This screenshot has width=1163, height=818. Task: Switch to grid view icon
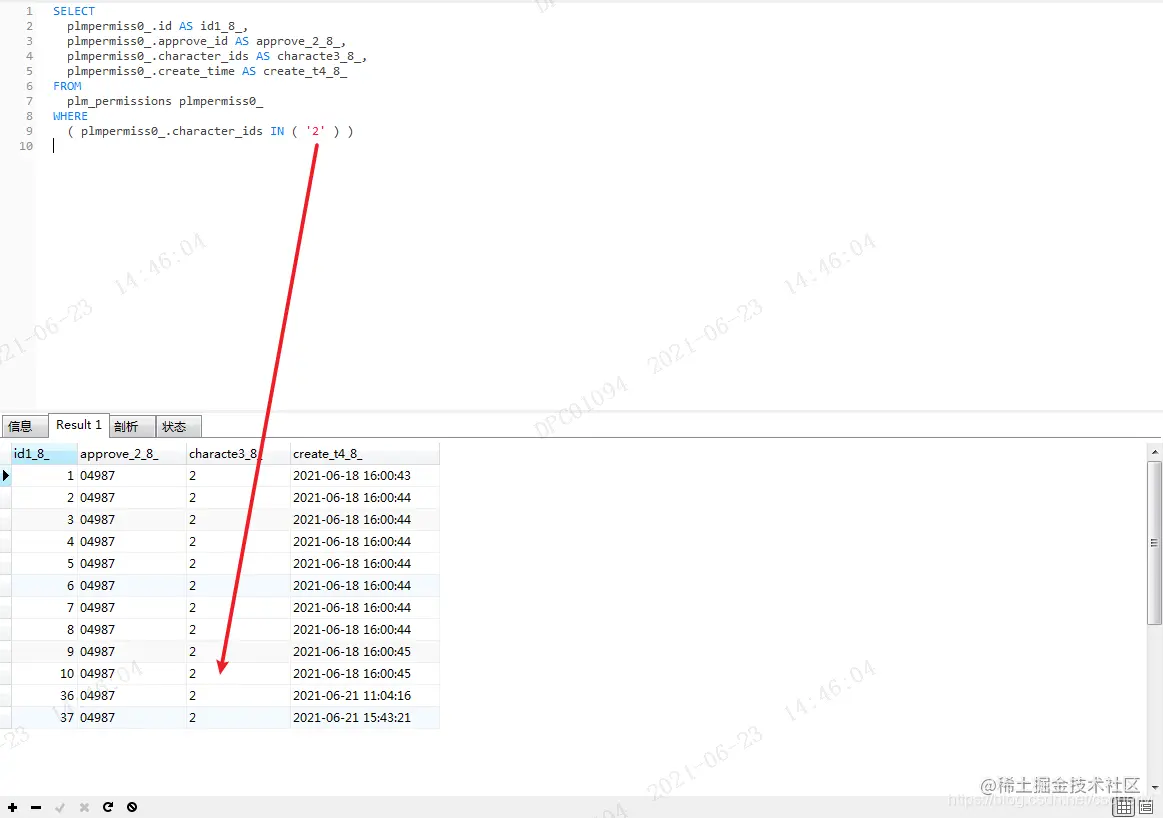pos(1124,807)
